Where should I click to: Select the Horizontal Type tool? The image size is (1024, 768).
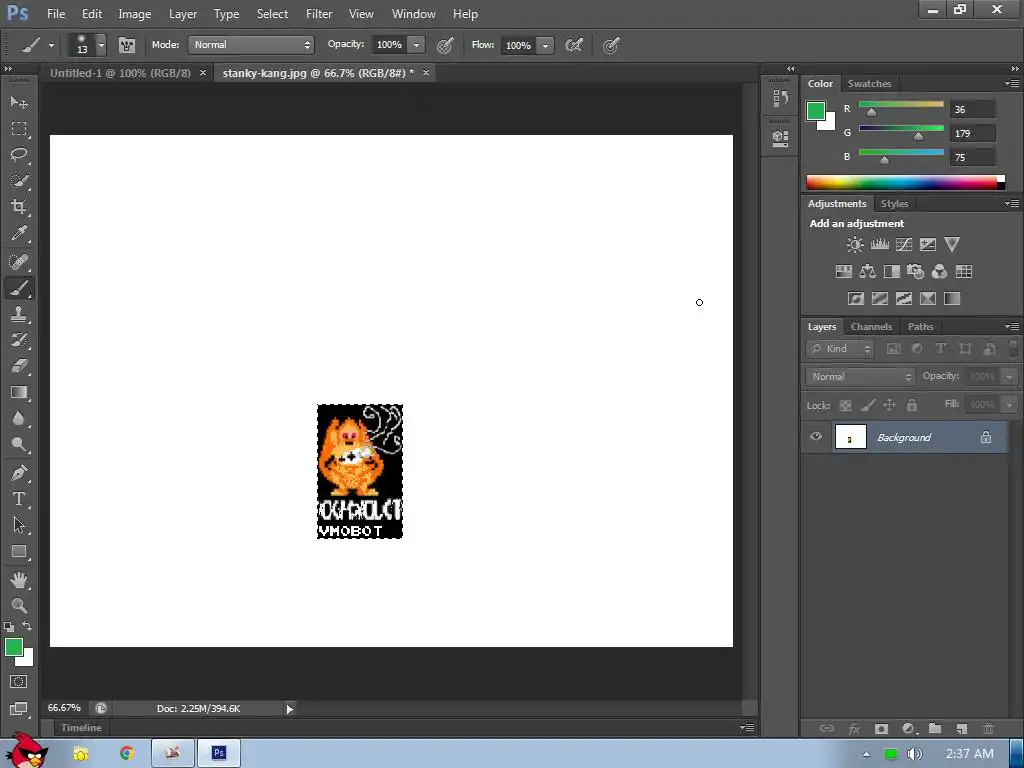19,499
